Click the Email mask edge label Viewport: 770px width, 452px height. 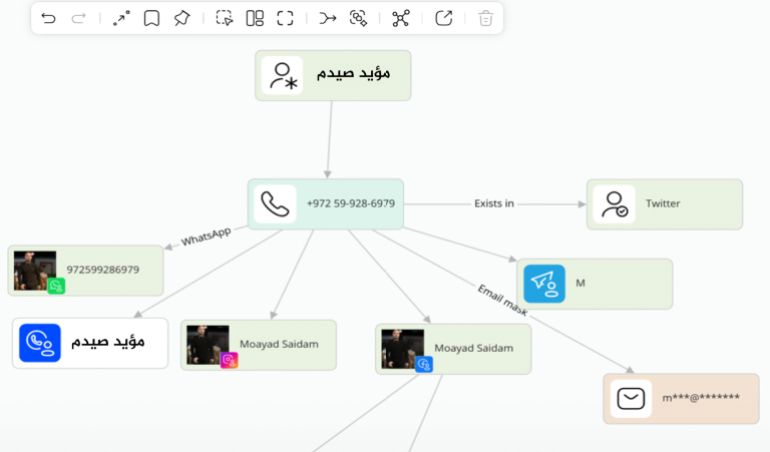pyautogui.click(x=502, y=300)
